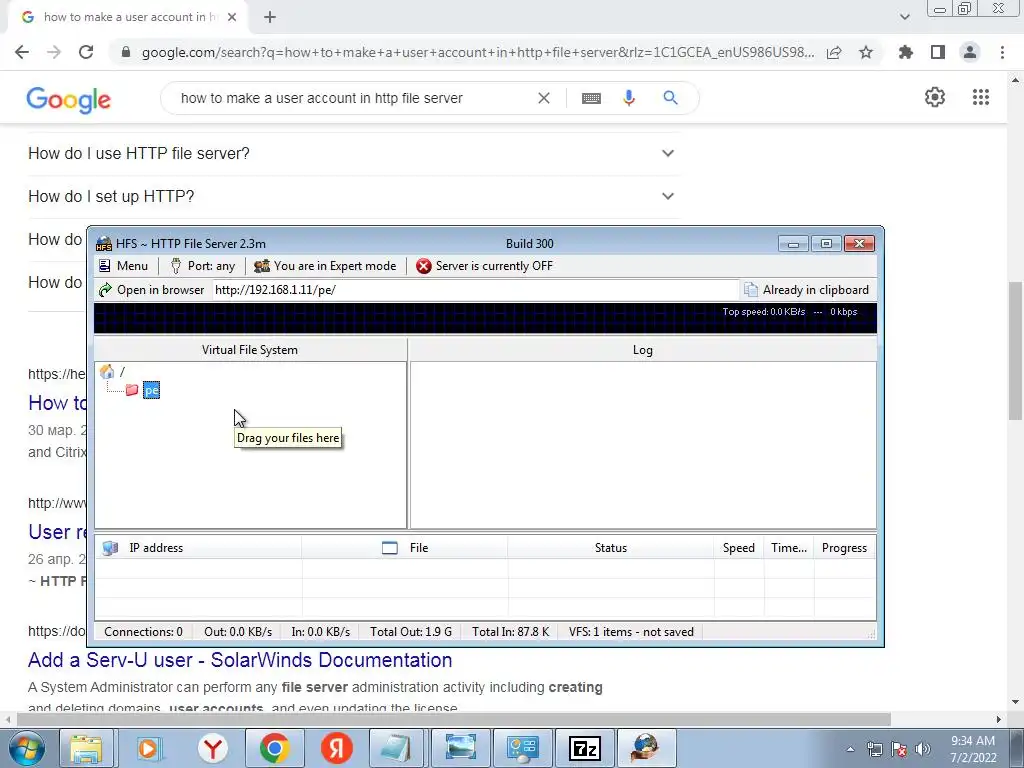
Task: Start voice search with the microphone icon
Action: [628, 98]
